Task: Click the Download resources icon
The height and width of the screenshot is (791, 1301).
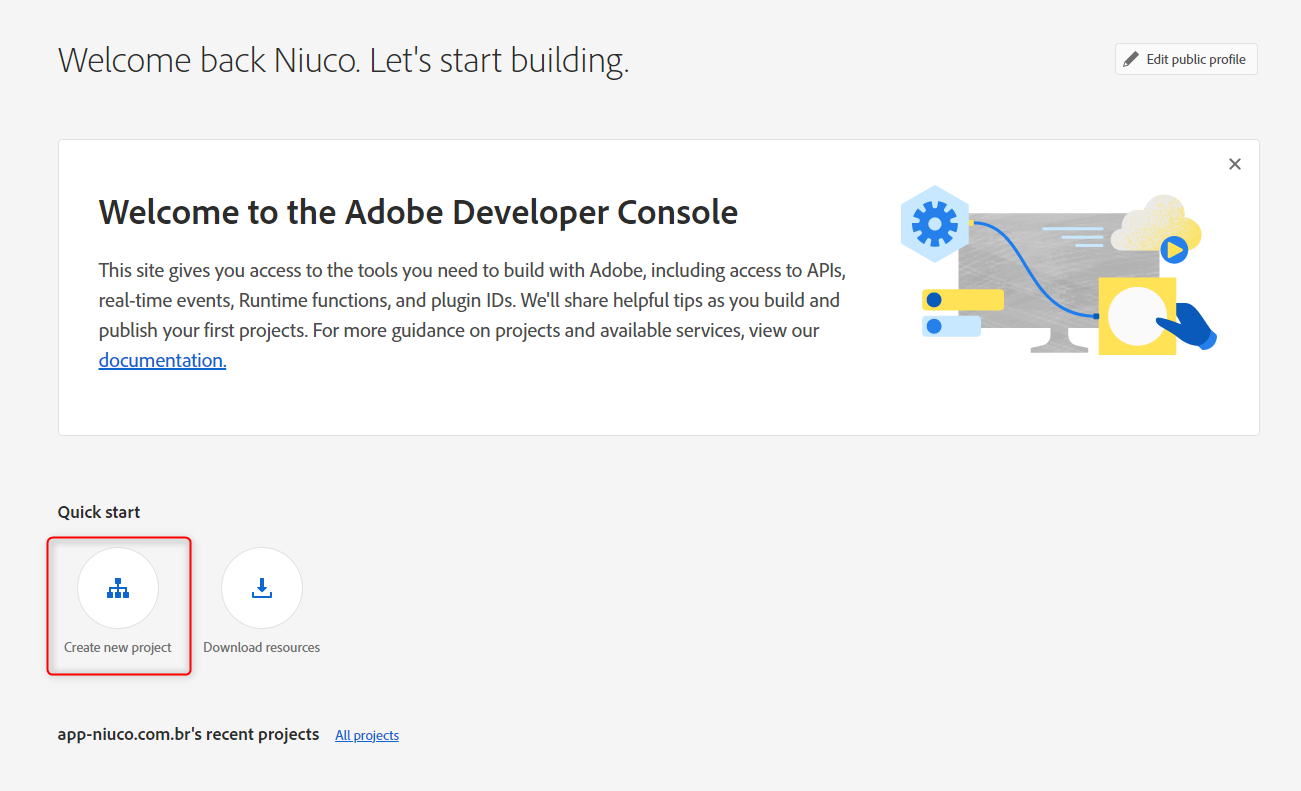Action: 262,588
